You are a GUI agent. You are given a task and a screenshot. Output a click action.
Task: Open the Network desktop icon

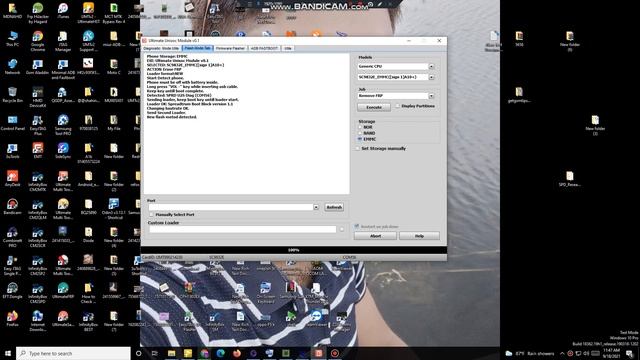(x=12, y=67)
